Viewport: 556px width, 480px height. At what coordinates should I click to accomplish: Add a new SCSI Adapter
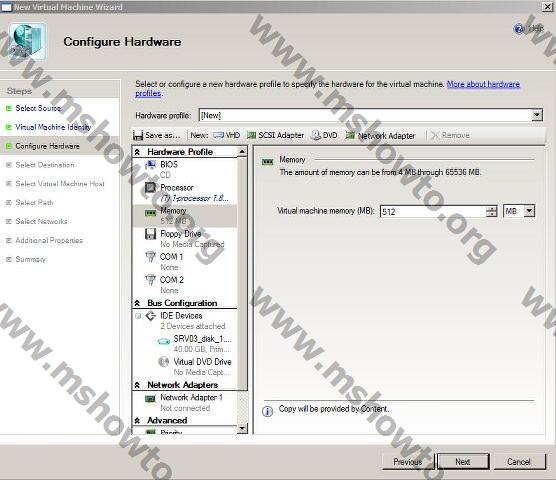pos(276,135)
